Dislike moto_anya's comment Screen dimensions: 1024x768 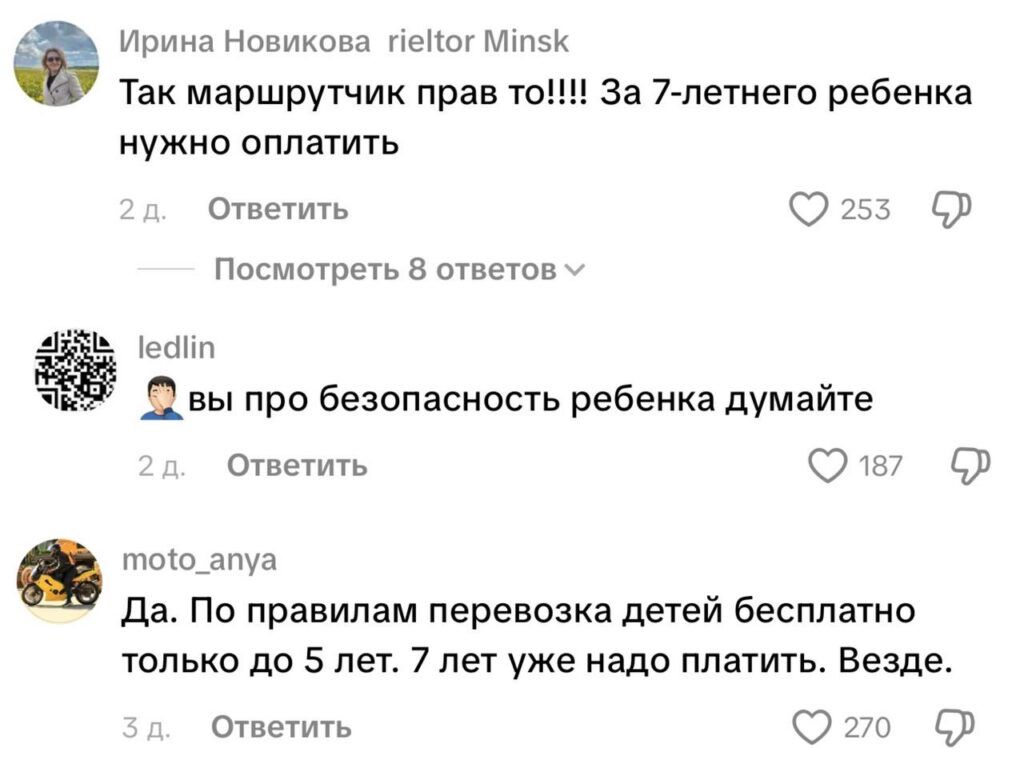[953, 726]
